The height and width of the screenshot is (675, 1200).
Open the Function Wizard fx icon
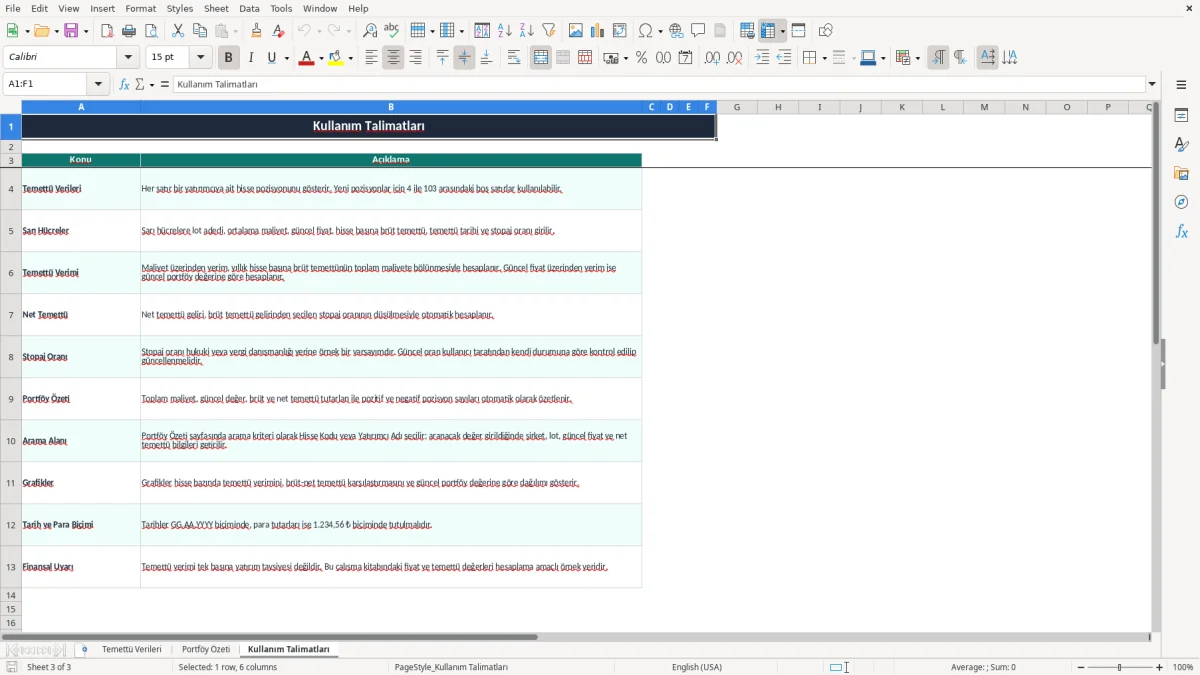tap(125, 85)
